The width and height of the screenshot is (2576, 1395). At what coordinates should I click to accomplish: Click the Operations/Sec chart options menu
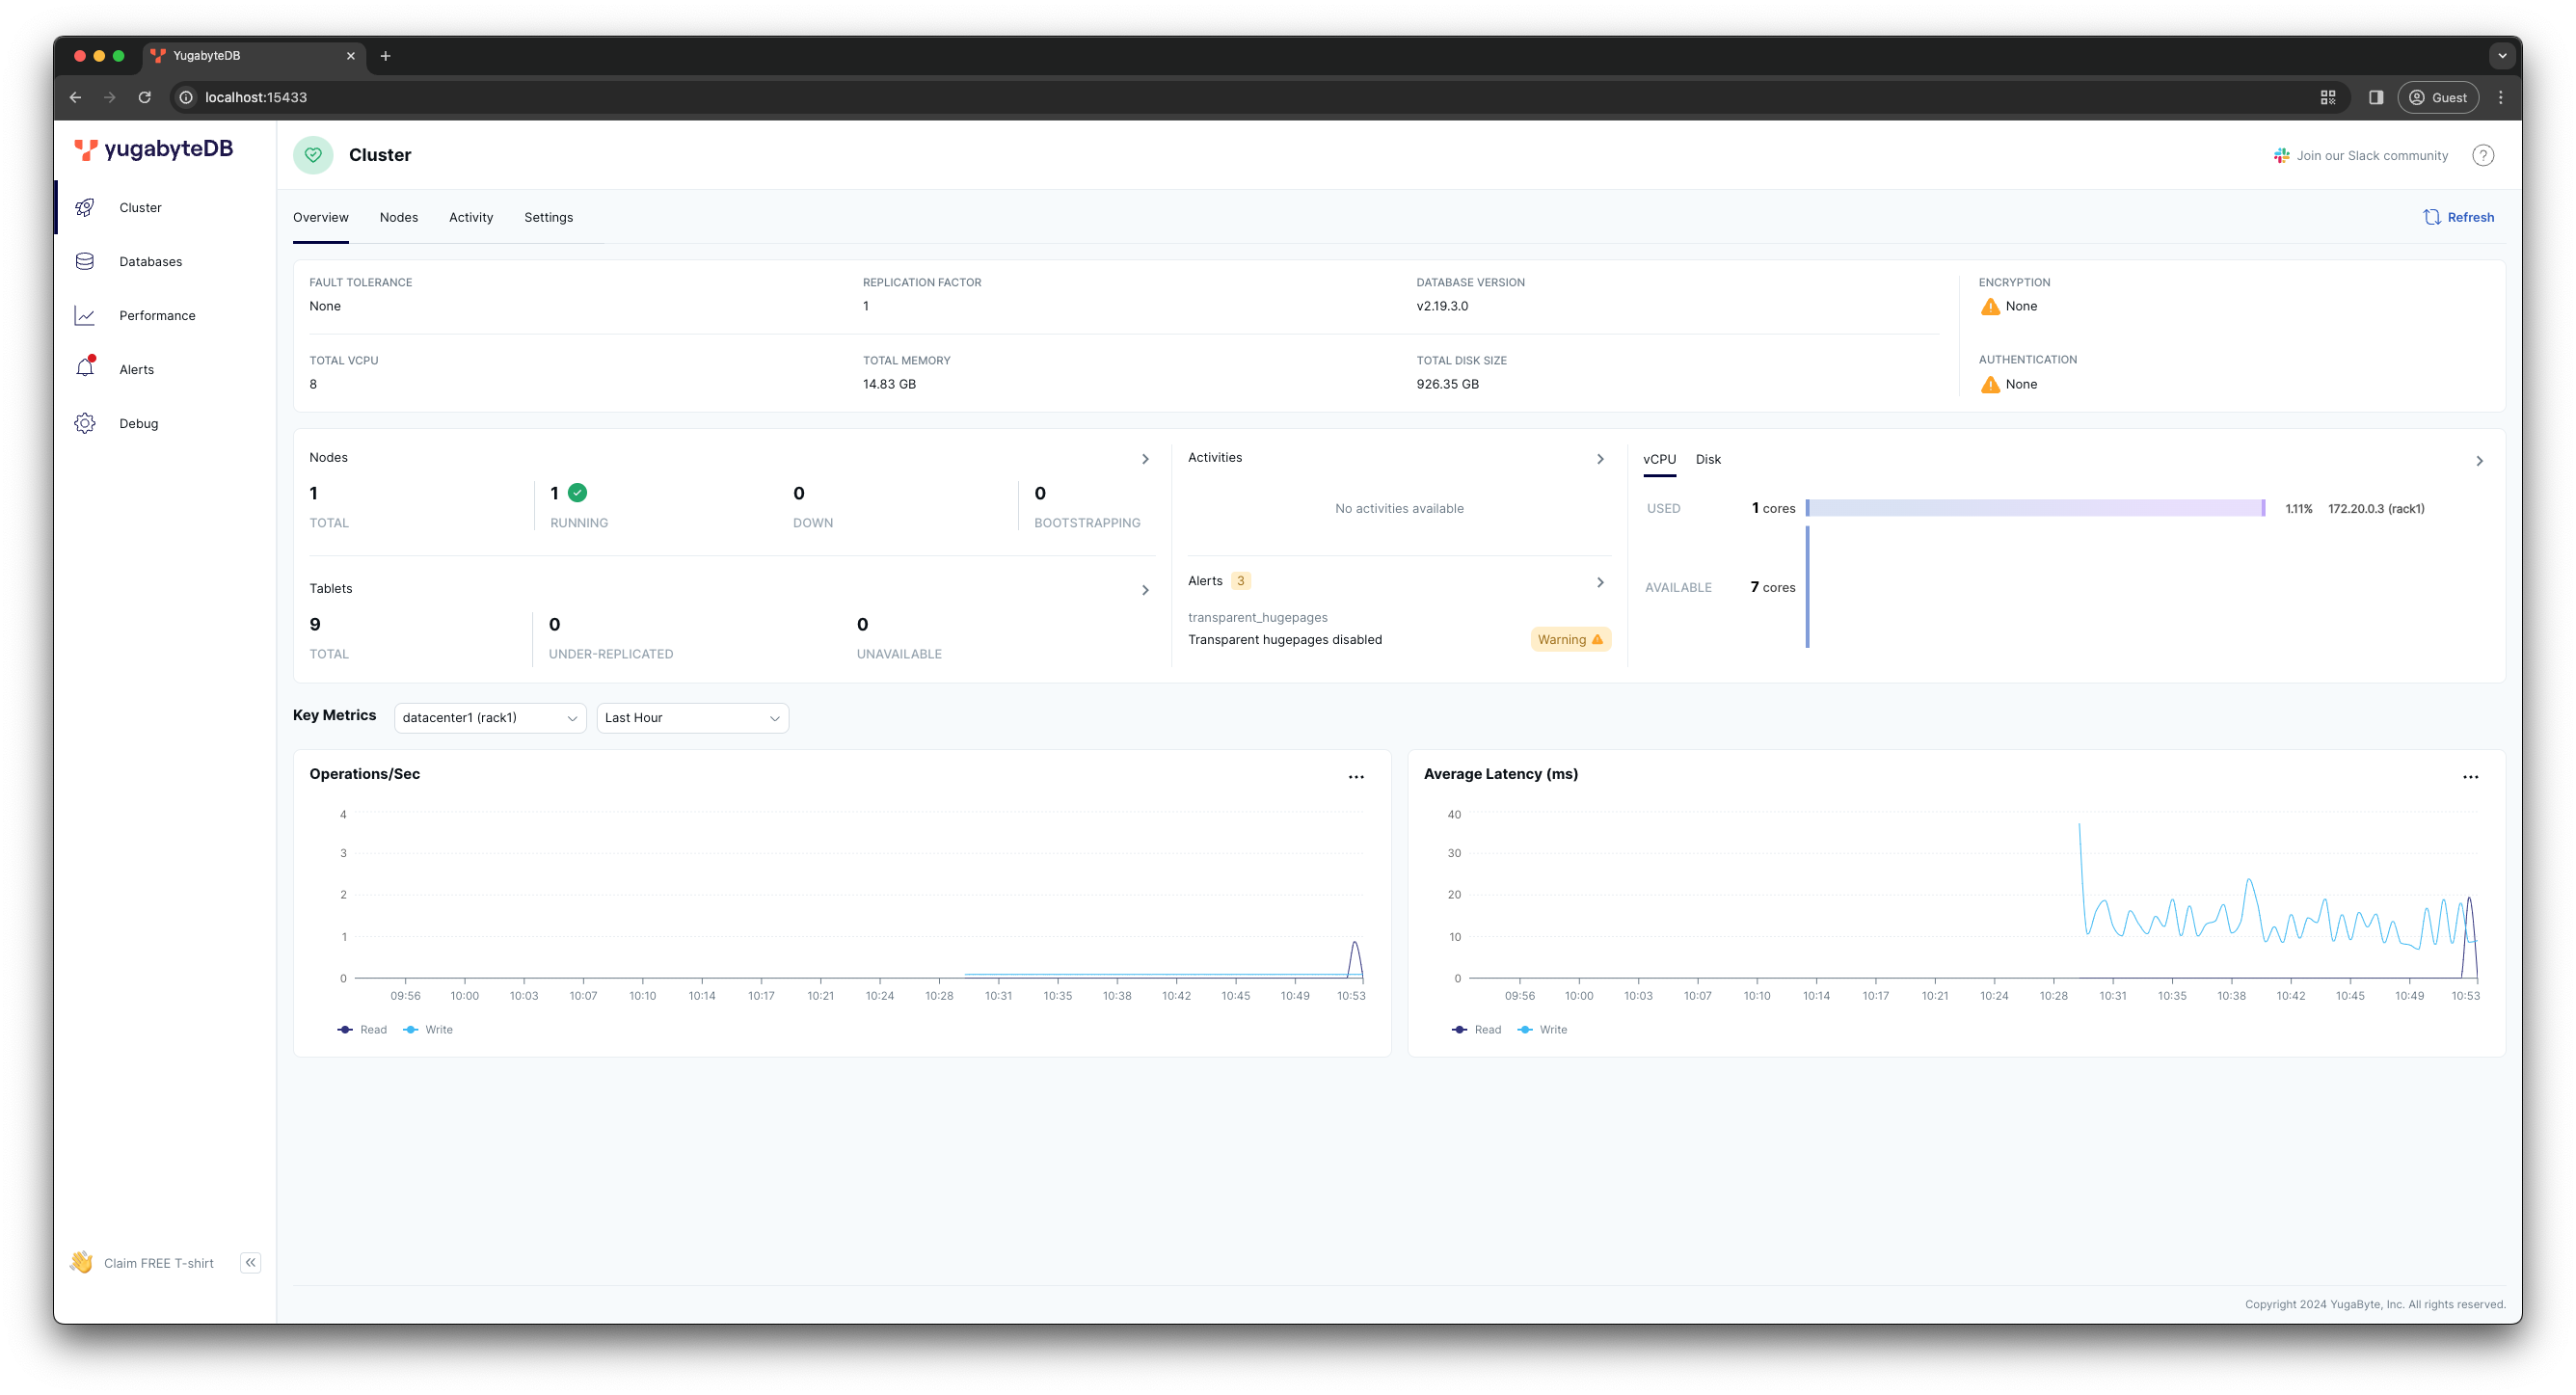1355,776
